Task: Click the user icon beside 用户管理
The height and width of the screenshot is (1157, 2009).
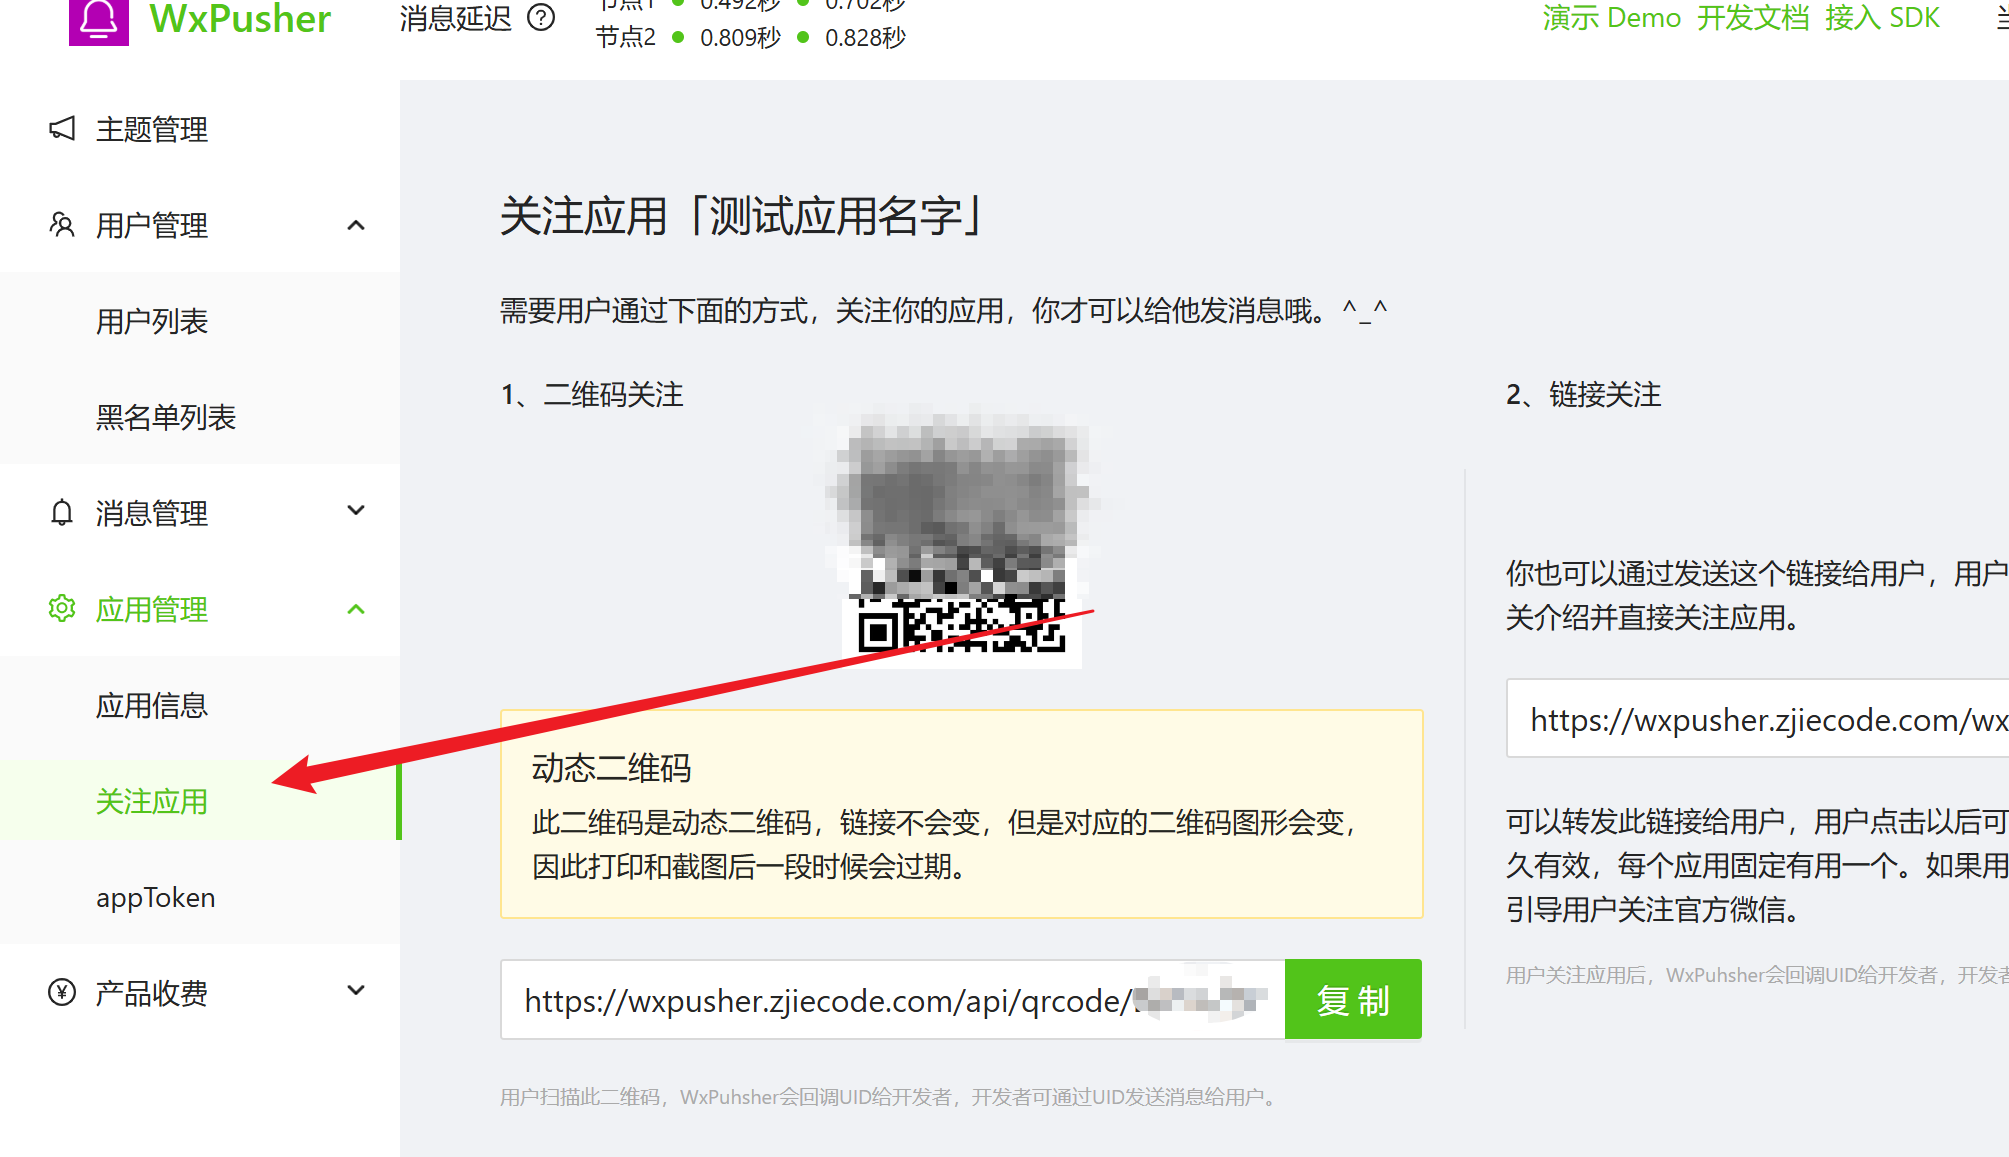Action: tap(62, 225)
